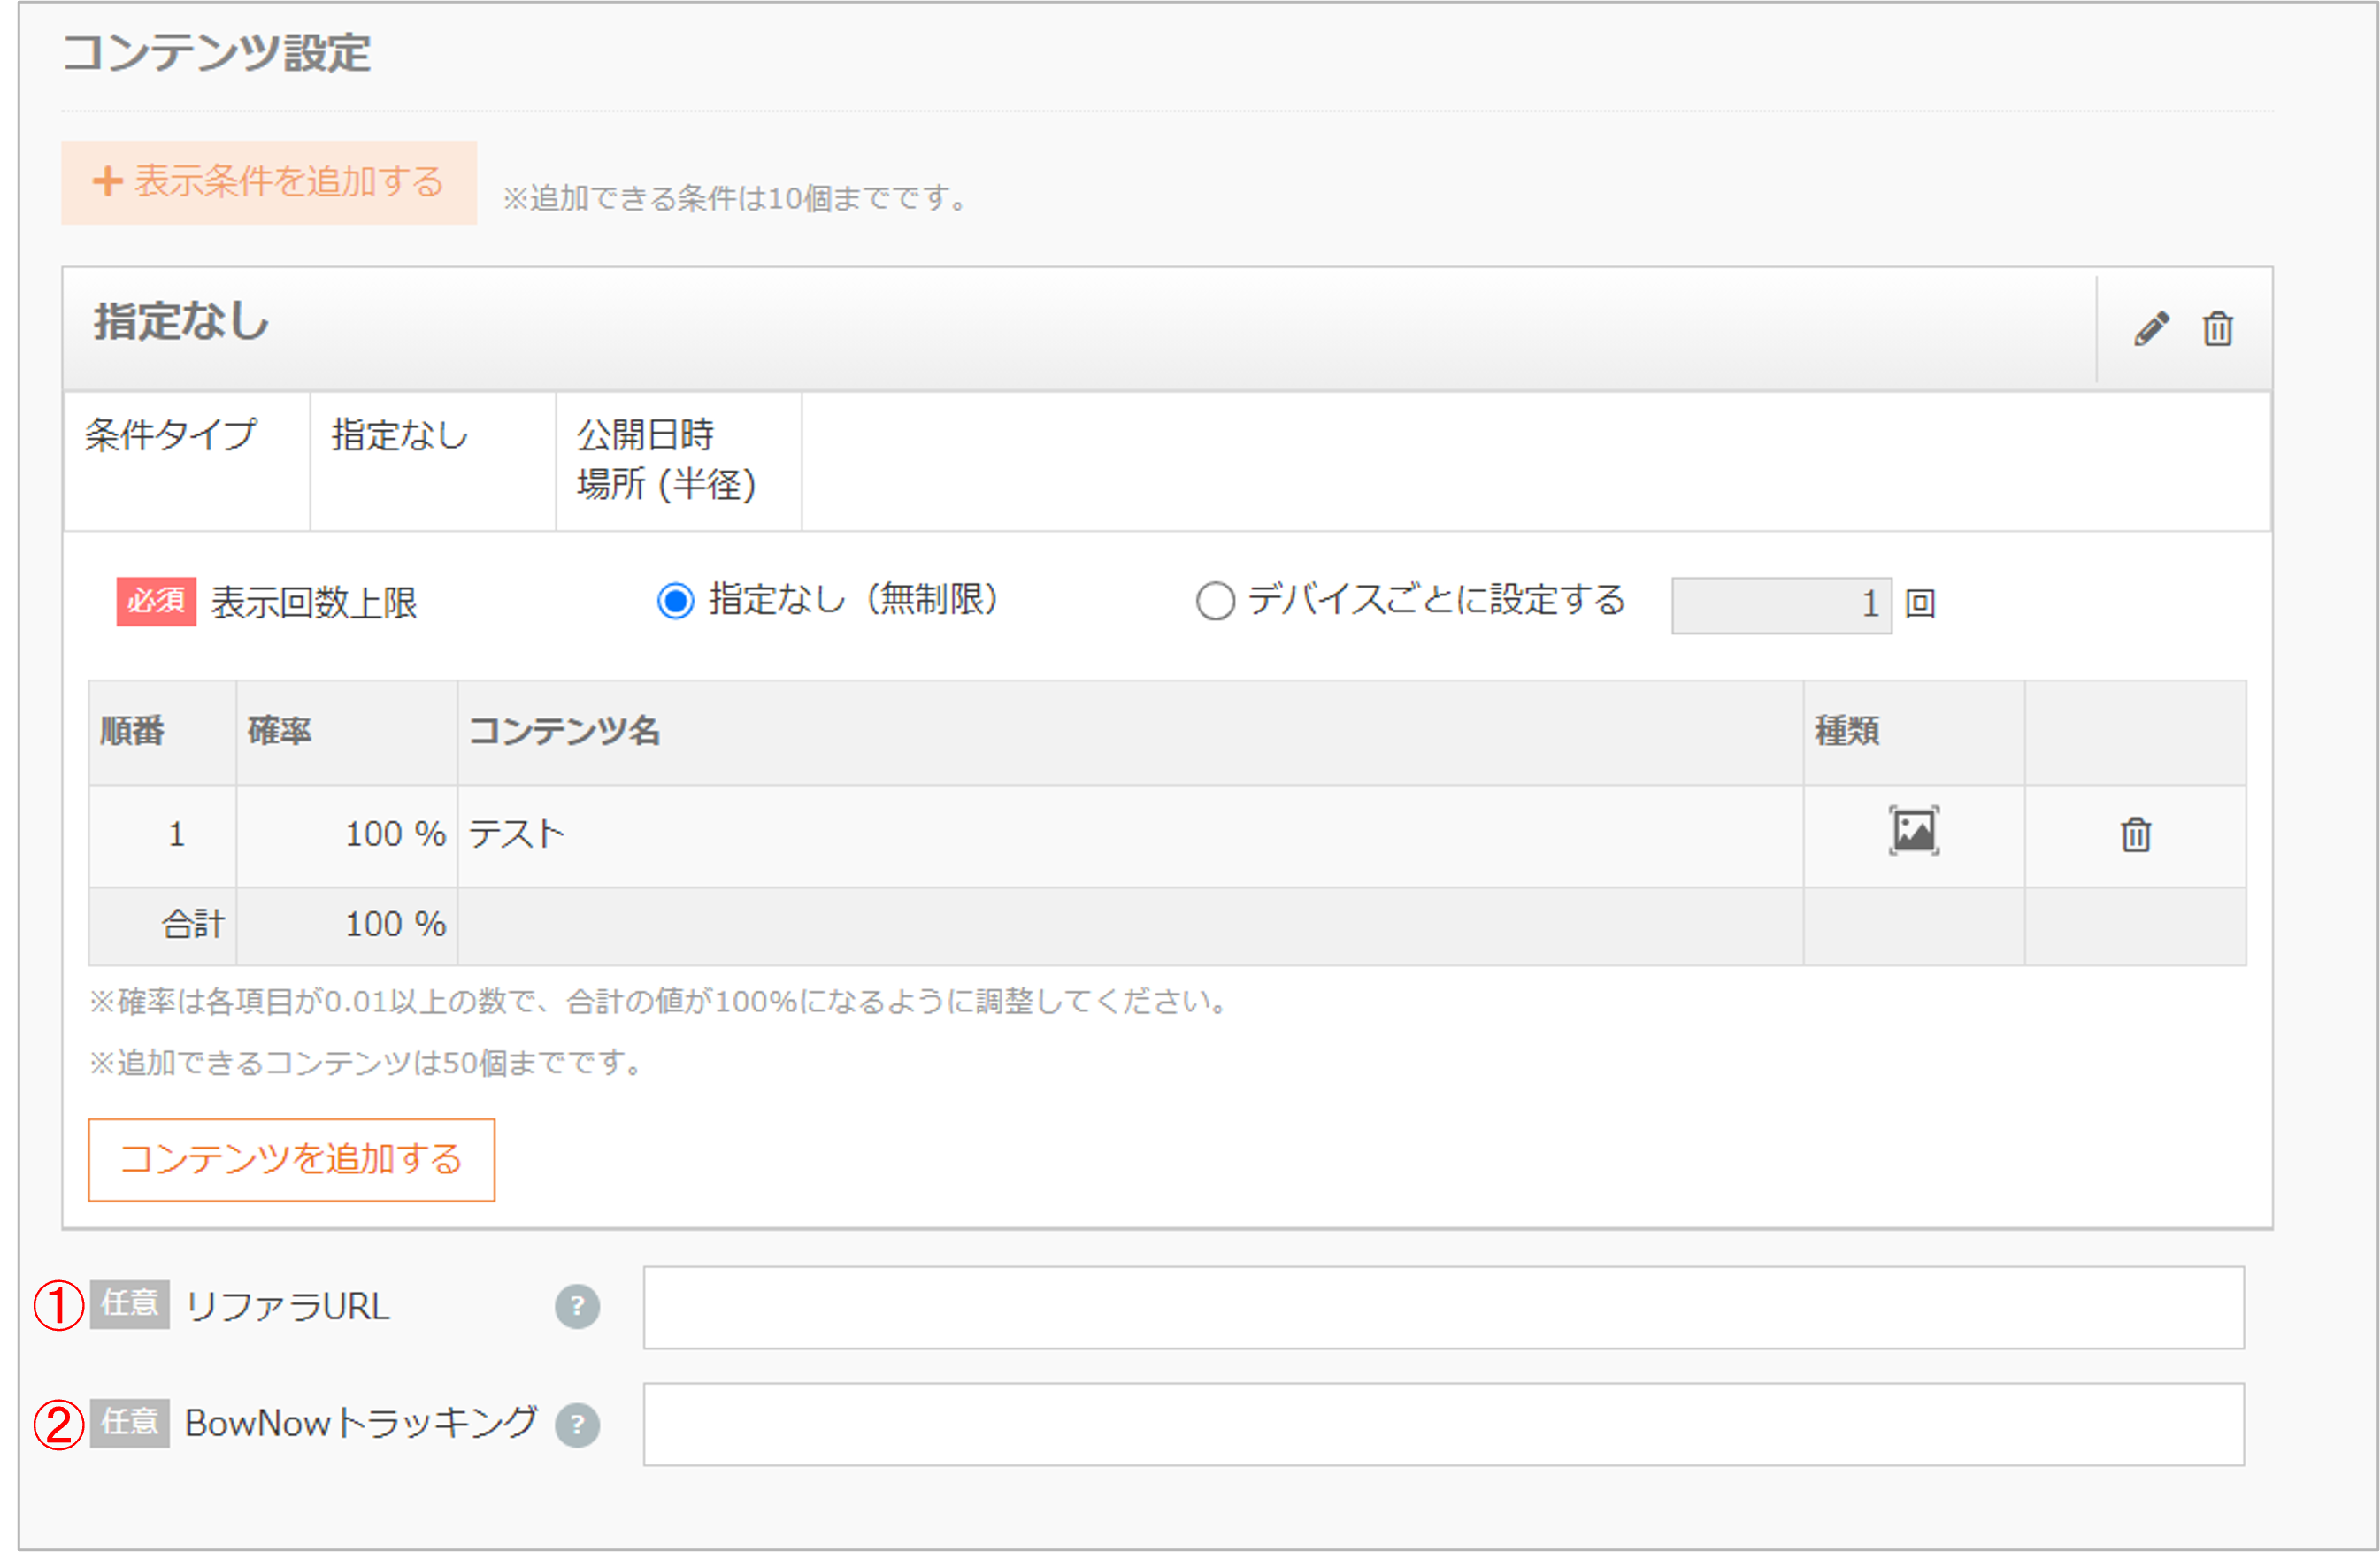Viewport: 2380px width, 1552px height.
Task: Click the note about 10個まで conditions
Action: (737, 198)
